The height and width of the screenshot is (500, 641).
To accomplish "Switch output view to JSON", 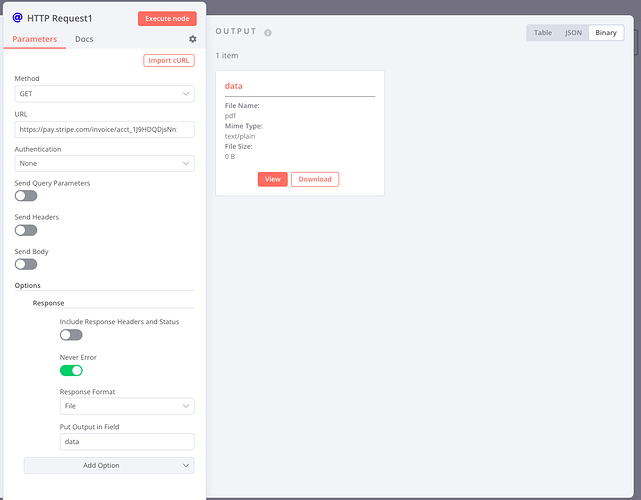I will [x=573, y=33].
